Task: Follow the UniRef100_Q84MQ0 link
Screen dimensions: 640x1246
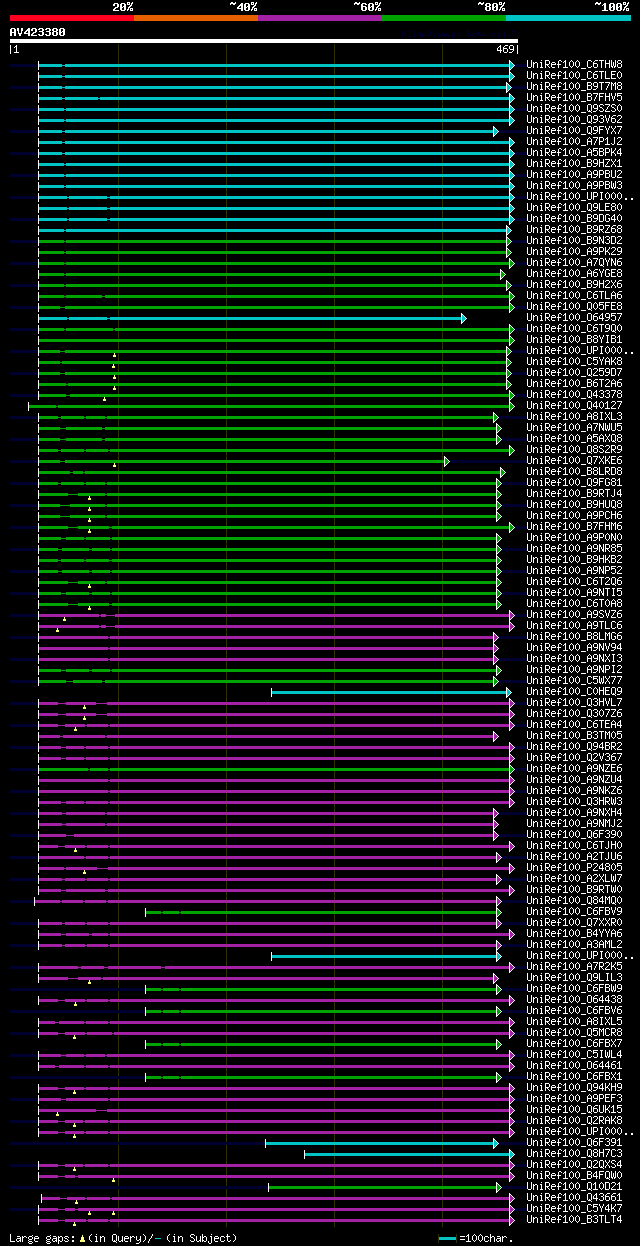Action: [574, 901]
